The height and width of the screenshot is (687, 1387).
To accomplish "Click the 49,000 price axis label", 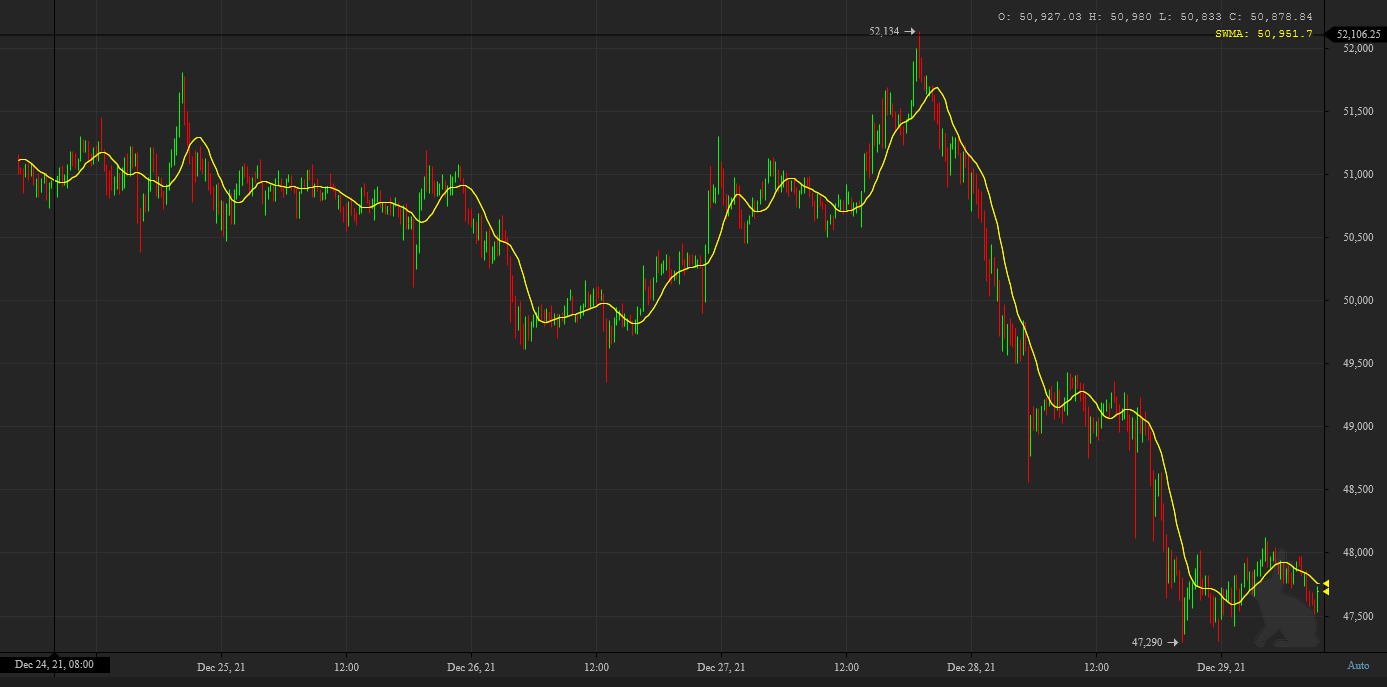I will click(1360, 427).
